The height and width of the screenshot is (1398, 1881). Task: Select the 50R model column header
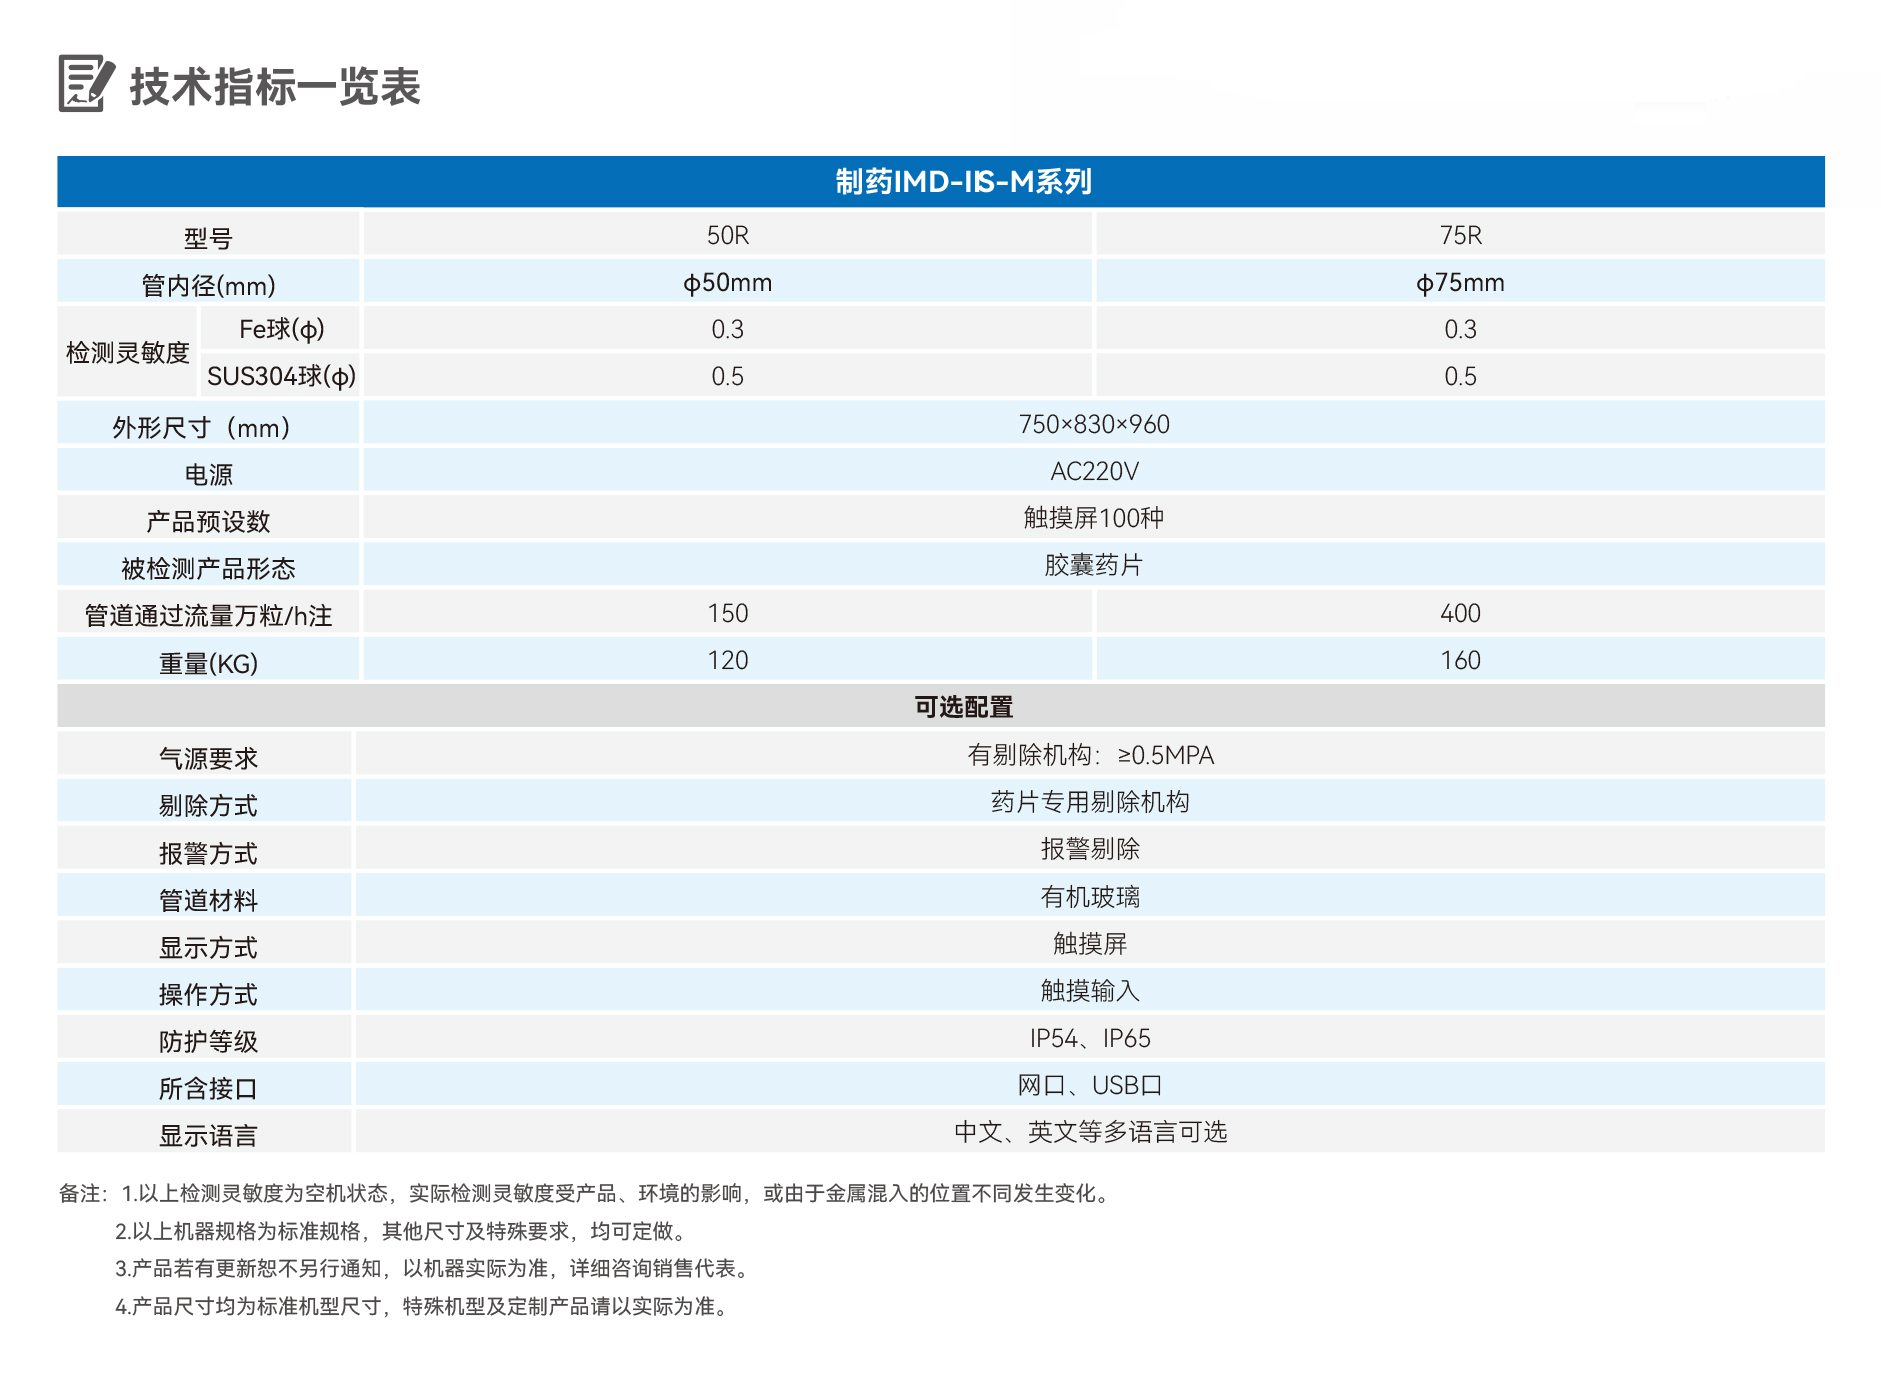pos(728,234)
